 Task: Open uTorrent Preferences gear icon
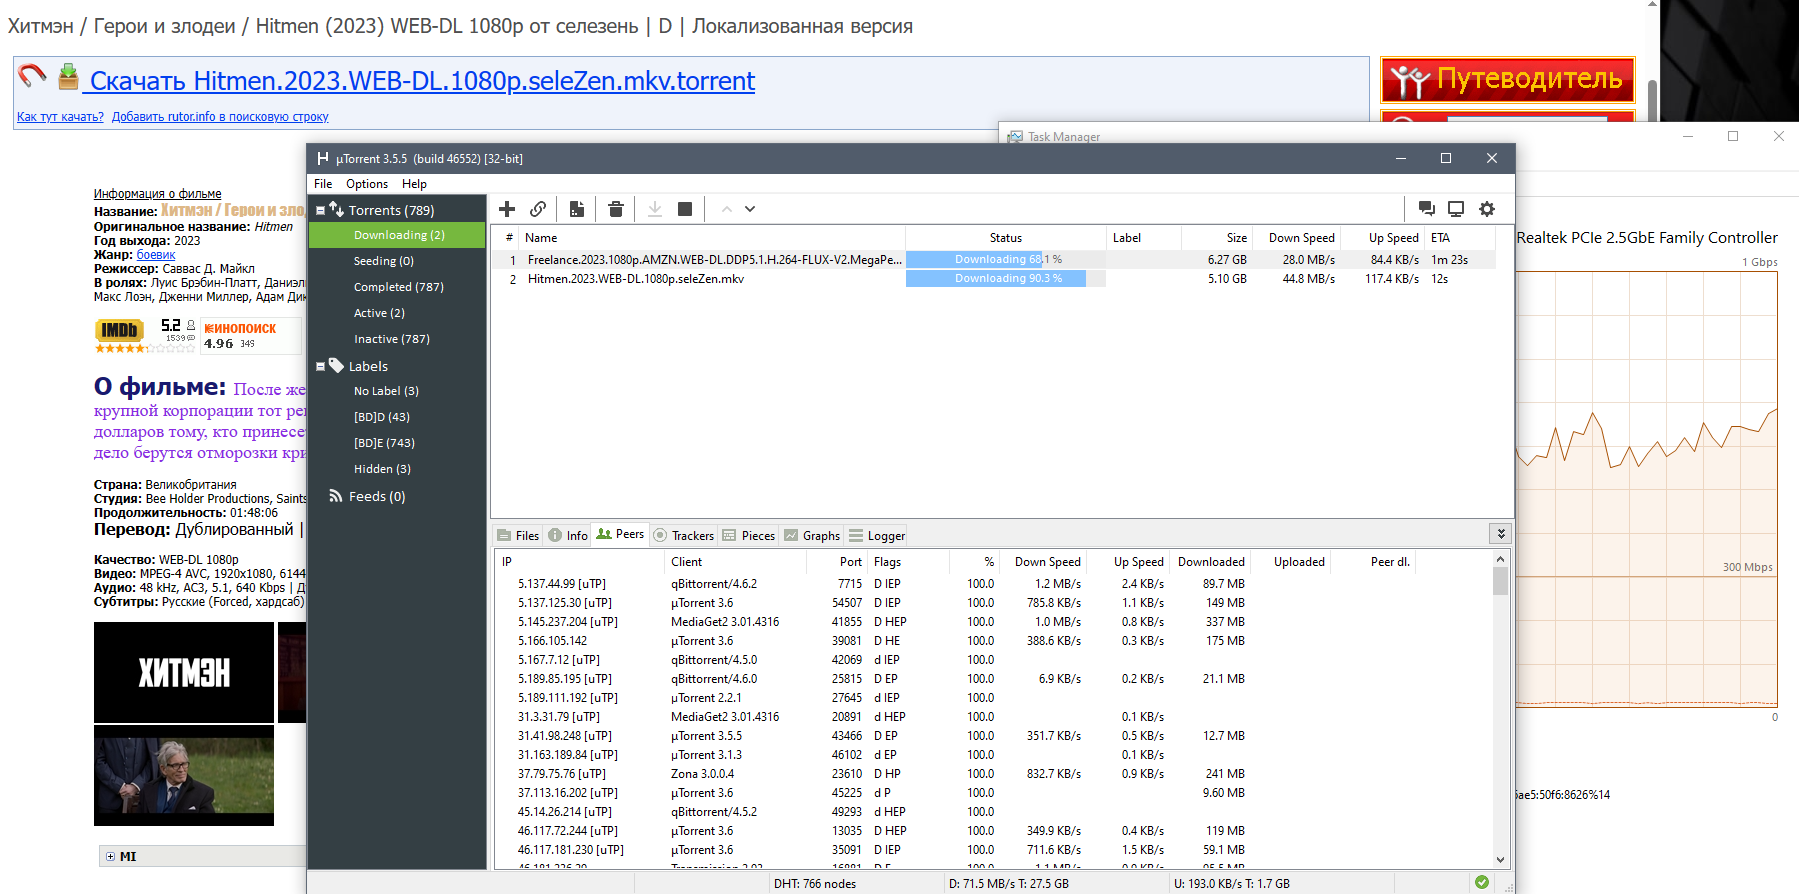(1487, 209)
